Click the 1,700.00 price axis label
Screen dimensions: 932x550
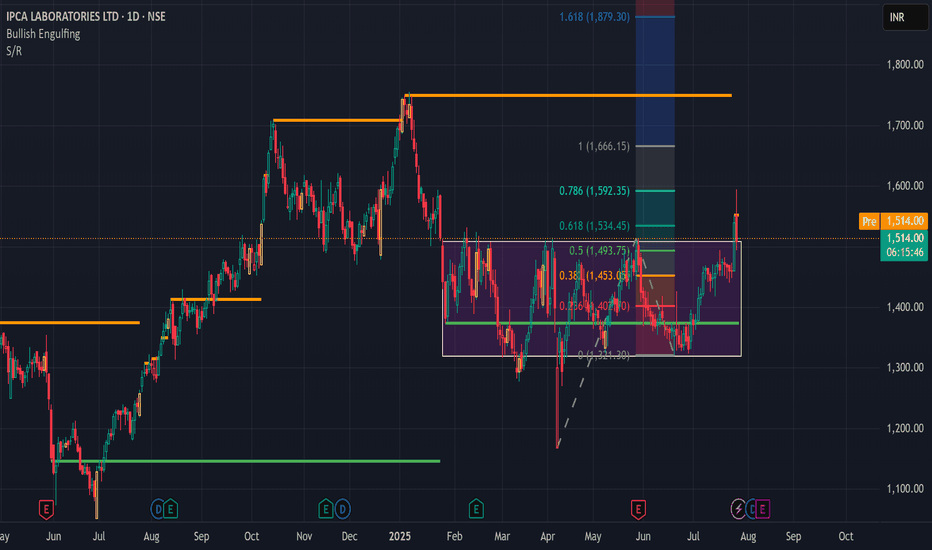click(905, 125)
